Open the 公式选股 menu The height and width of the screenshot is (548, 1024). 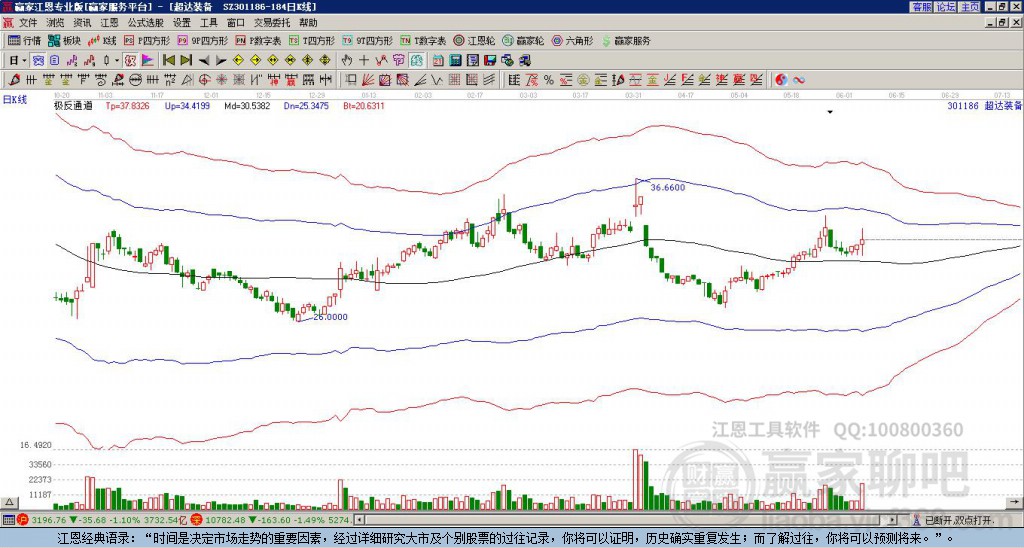146,23
